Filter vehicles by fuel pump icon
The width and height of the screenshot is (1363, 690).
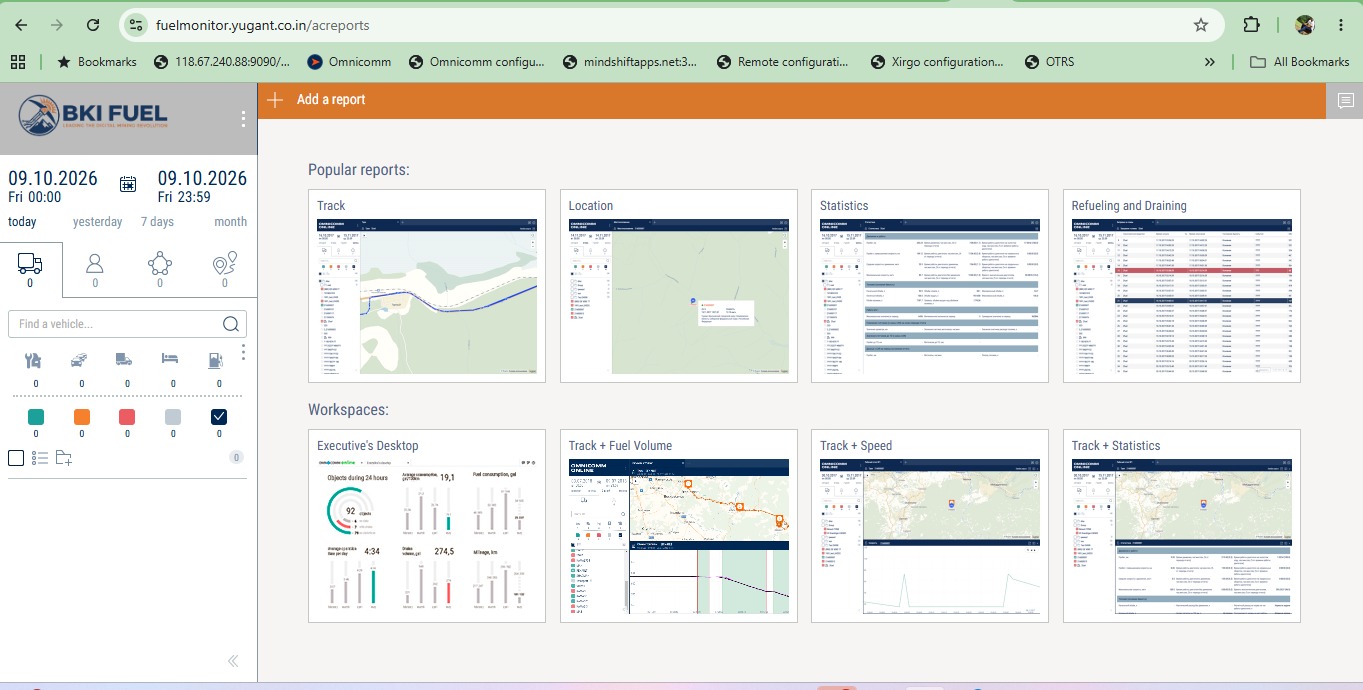(x=216, y=360)
